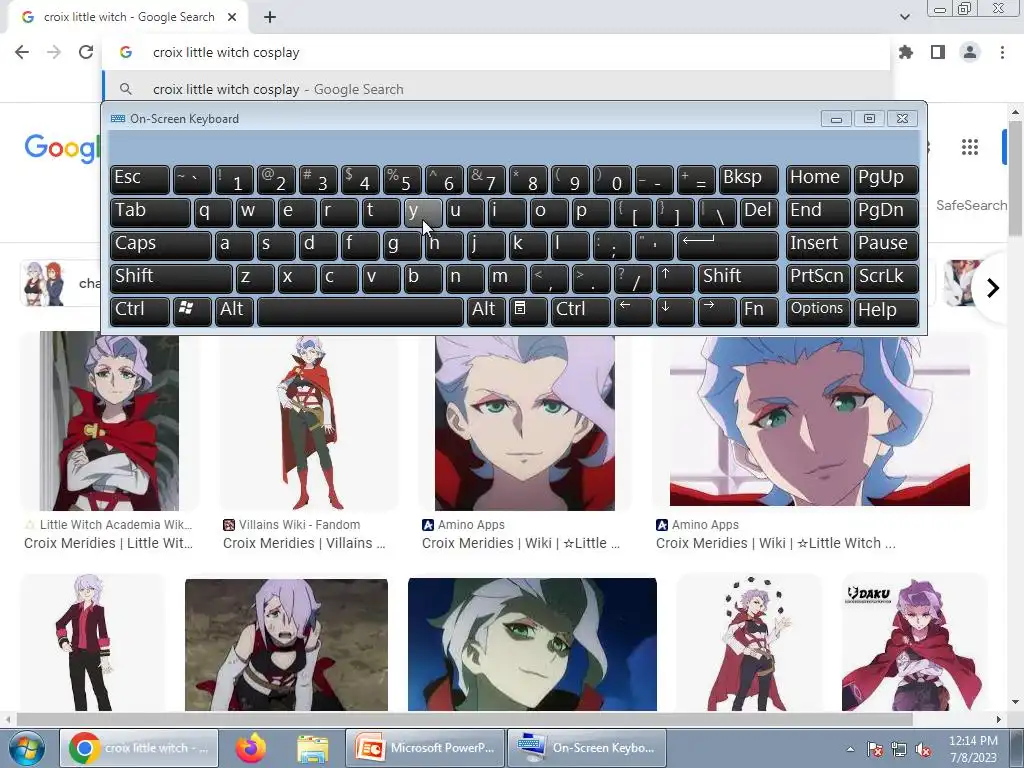Toggle the Fn key on keyboard
The width and height of the screenshot is (1024, 768).
pos(760,311)
